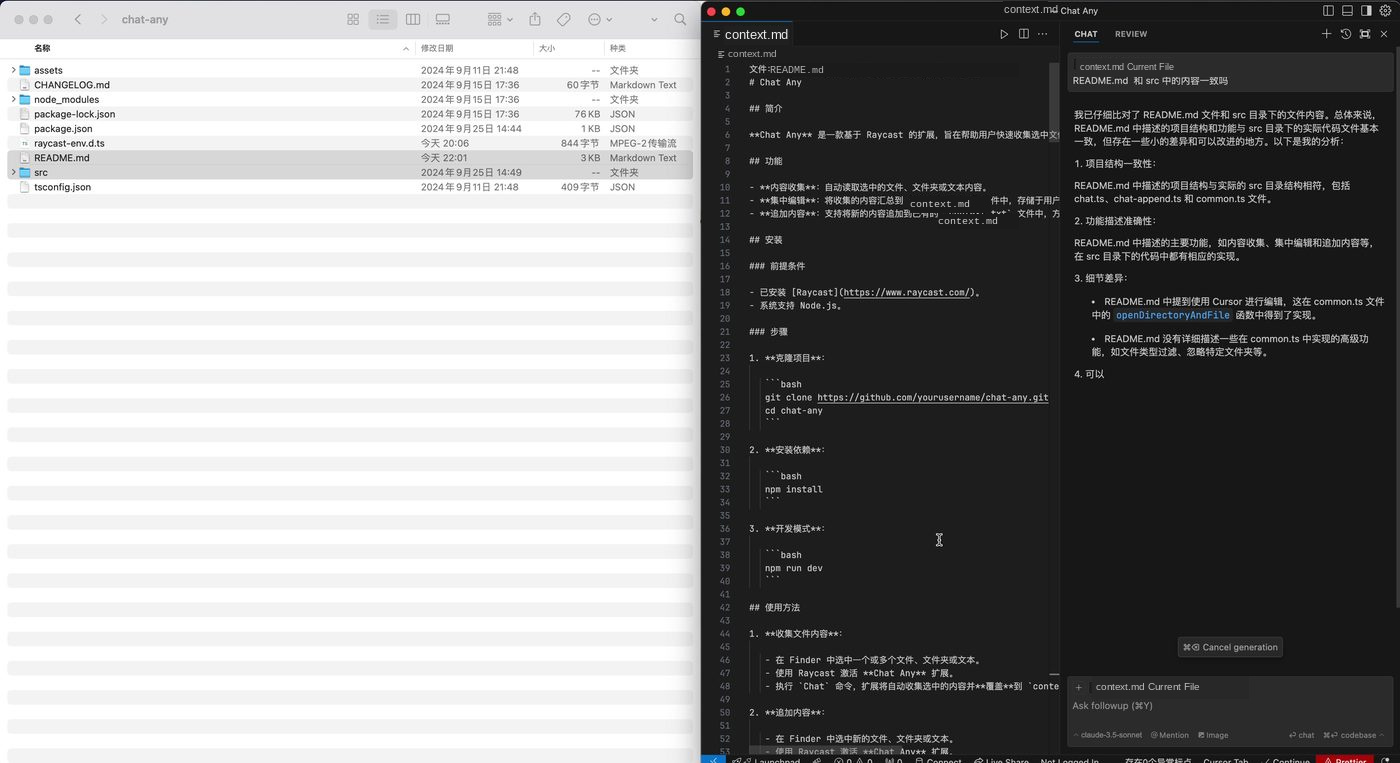Expand the node_modules folder in Finder
The height and width of the screenshot is (763, 1400).
point(13,99)
